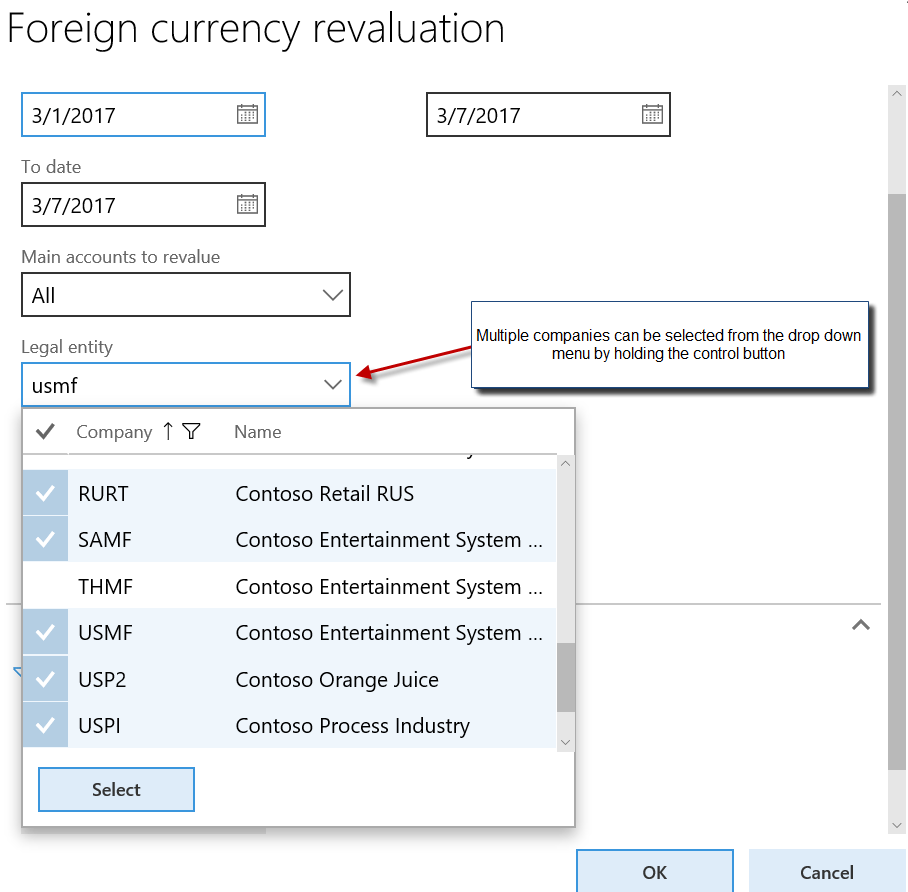Click the THMF company code cell
The height and width of the screenshot is (892, 908).
coord(105,586)
